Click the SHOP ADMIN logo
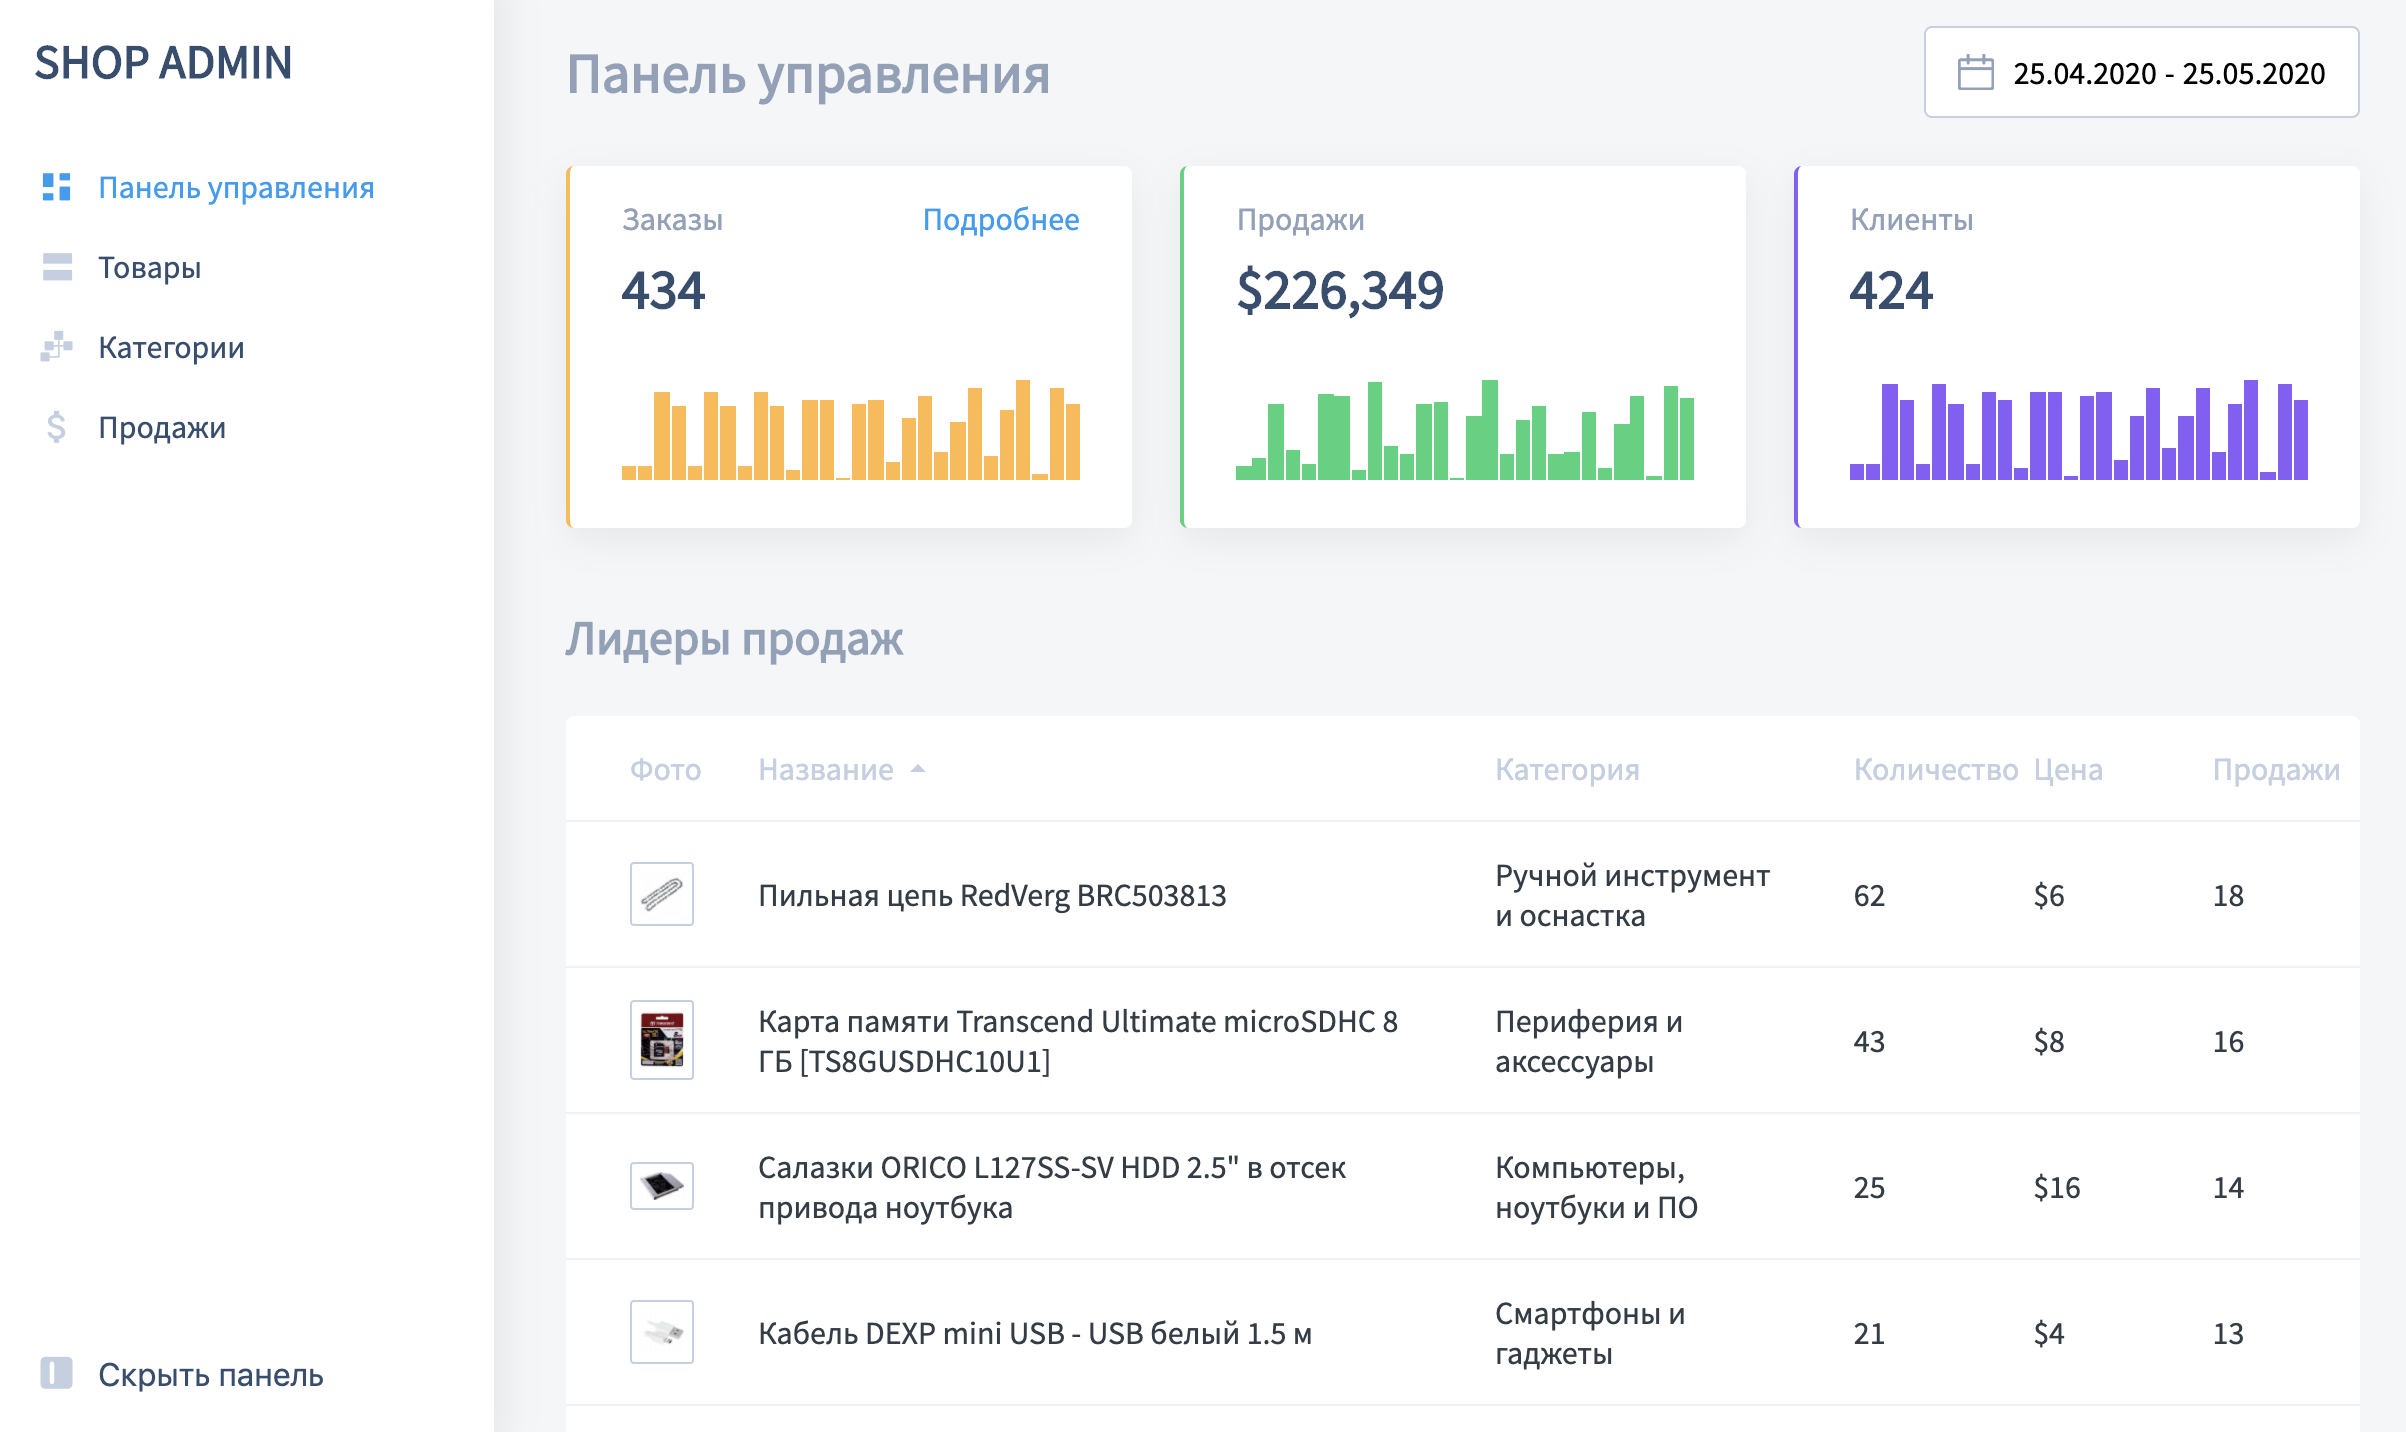The image size is (2406, 1432). pyautogui.click(x=163, y=63)
